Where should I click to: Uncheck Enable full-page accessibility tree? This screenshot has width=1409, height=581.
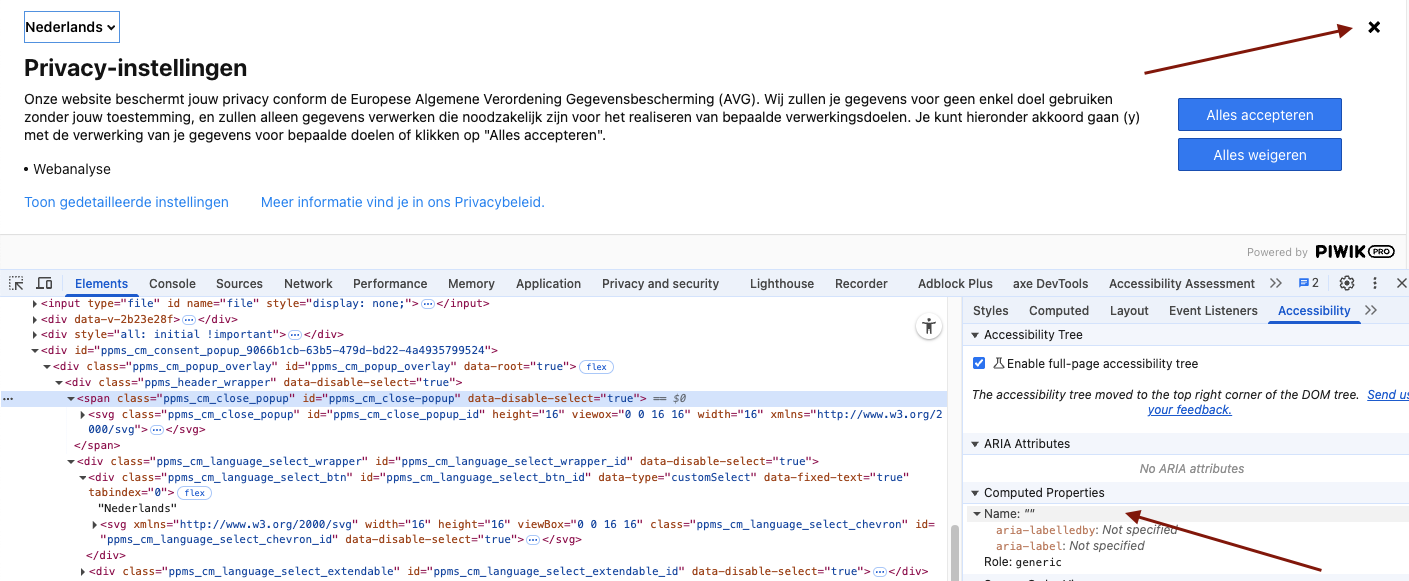click(x=980, y=364)
